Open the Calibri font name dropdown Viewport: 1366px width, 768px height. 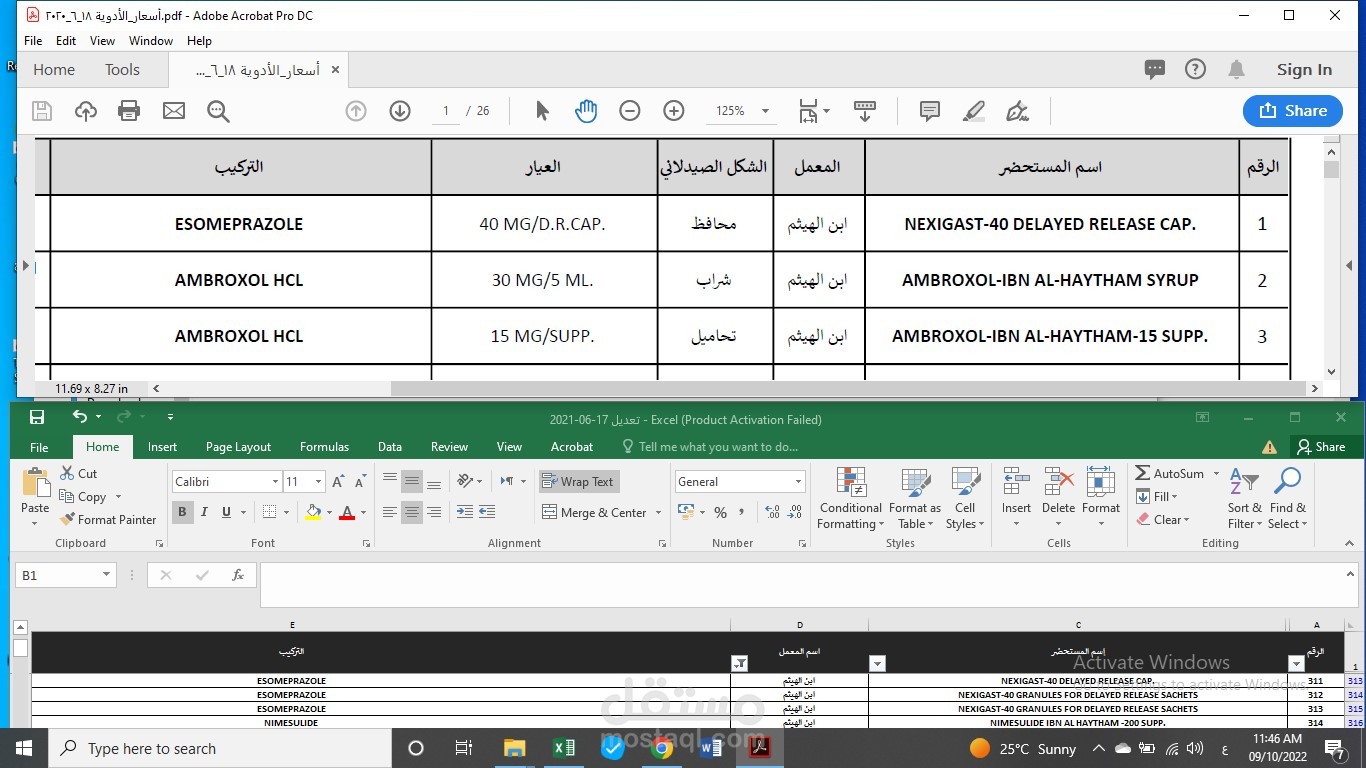275,482
